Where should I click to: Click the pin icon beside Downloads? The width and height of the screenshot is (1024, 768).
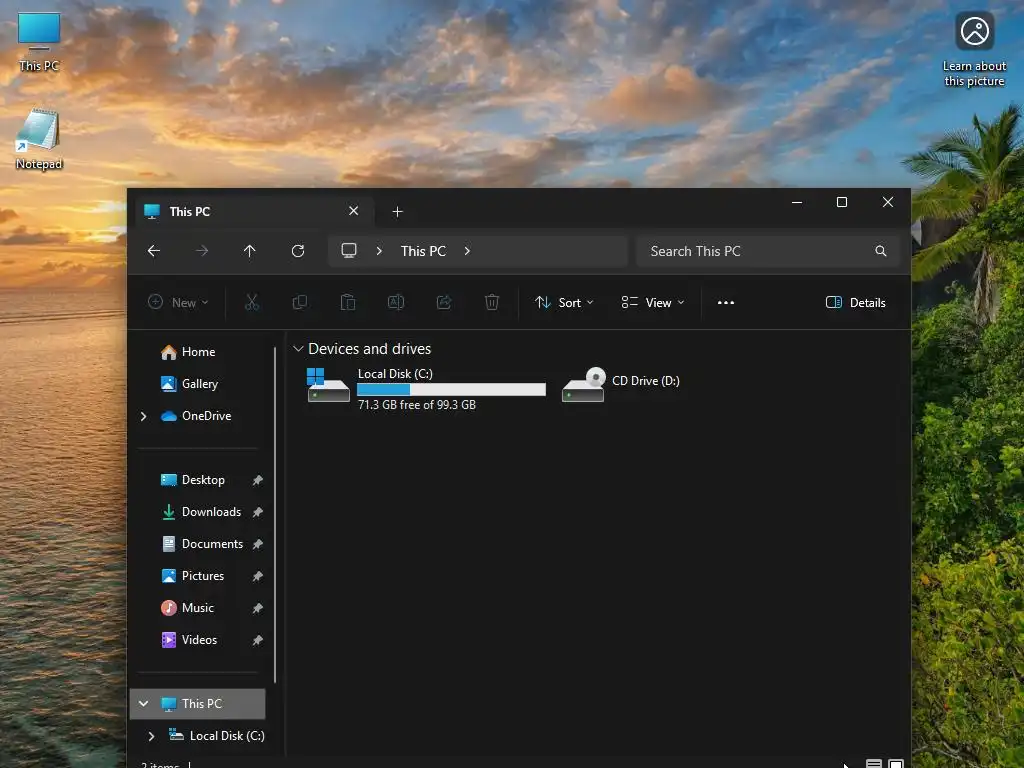(x=257, y=512)
